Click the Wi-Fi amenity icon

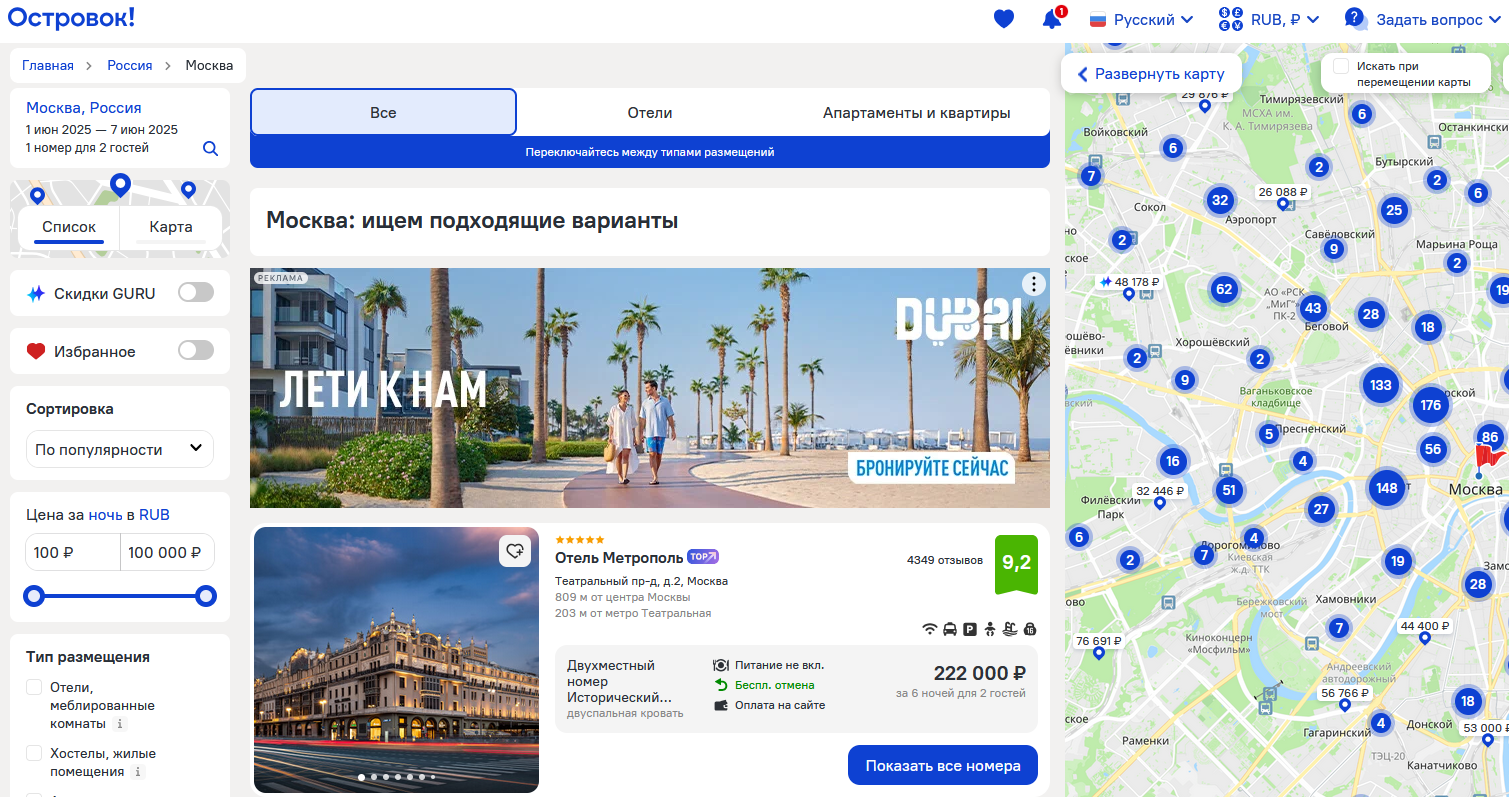(x=930, y=629)
